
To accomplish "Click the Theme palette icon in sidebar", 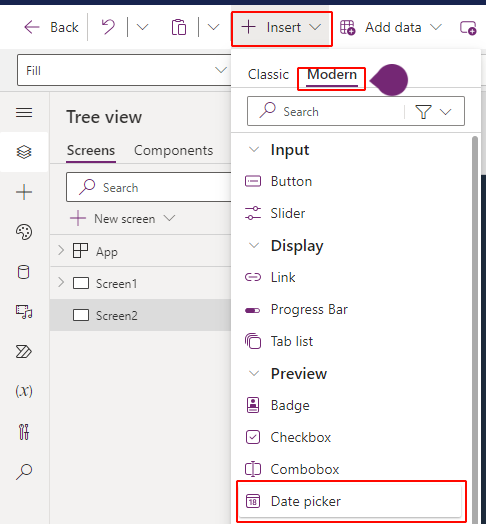I will 24,232.
